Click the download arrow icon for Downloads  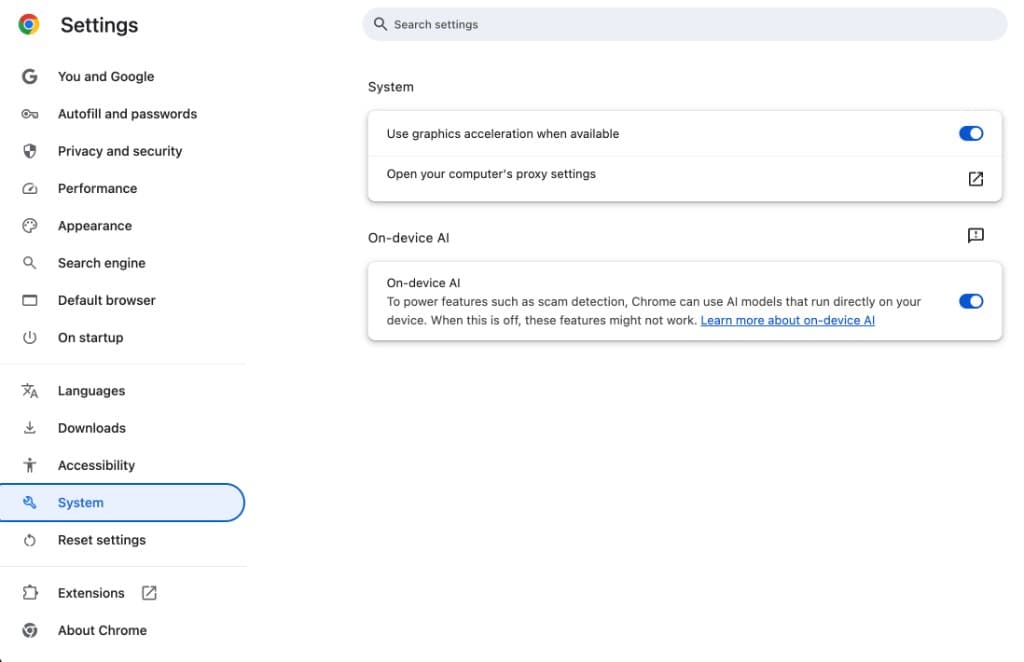pyautogui.click(x=29, y=428)
